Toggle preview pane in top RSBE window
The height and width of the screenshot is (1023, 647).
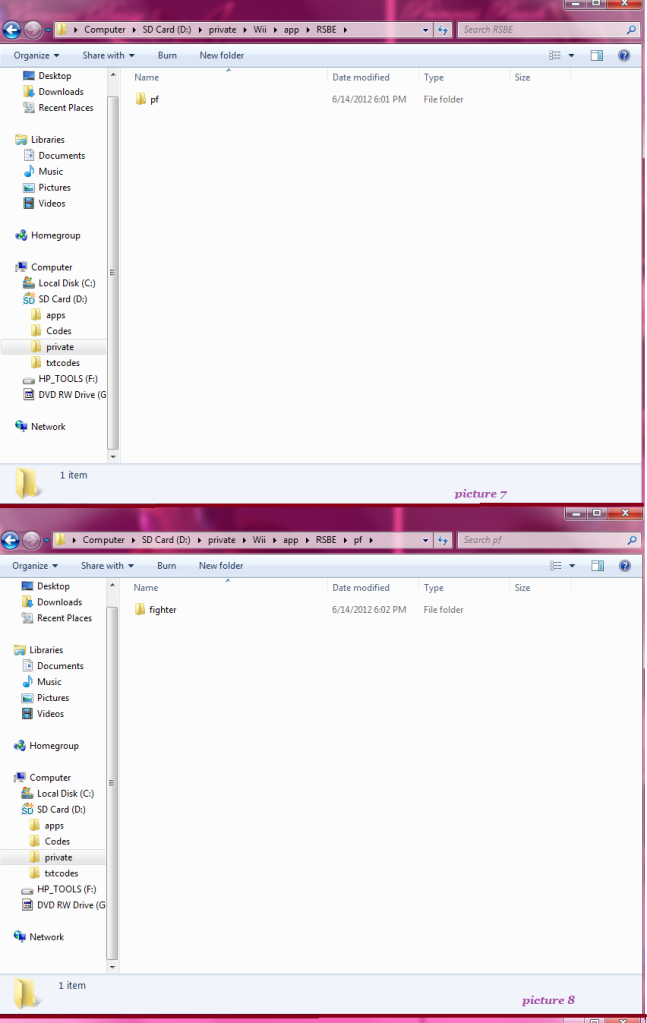597,55
